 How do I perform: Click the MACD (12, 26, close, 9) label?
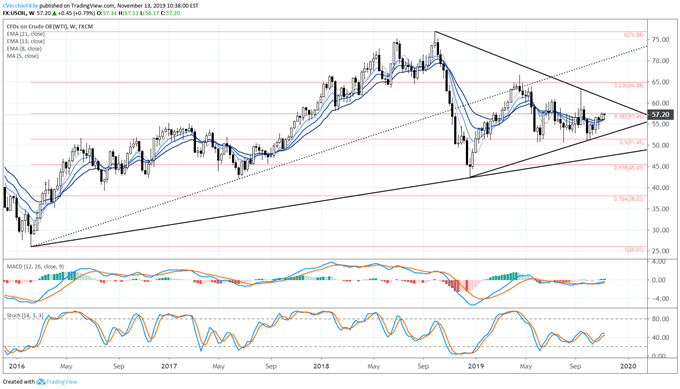(x=36, y=266)
